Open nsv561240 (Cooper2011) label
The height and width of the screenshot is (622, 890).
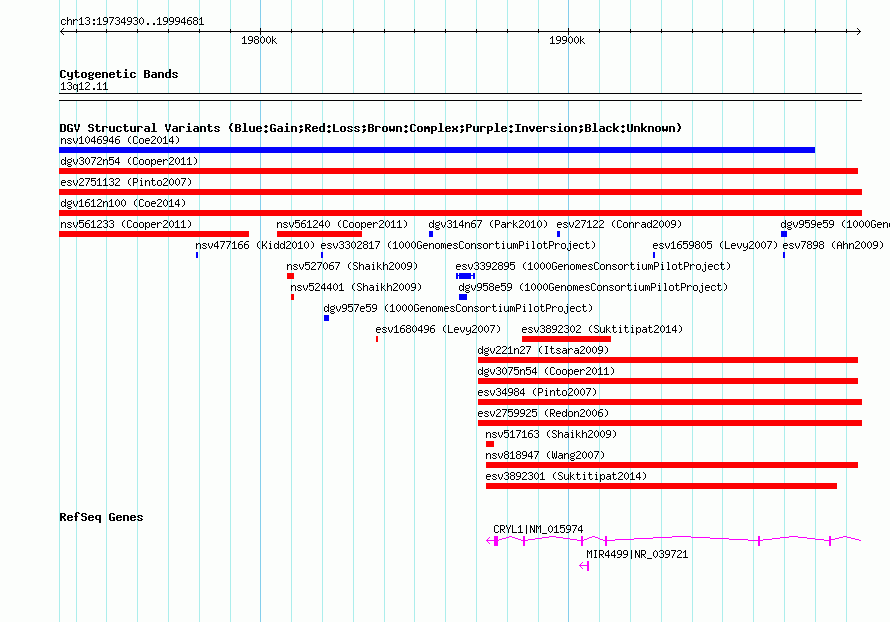pyautogui.click(x=342, y=224)
